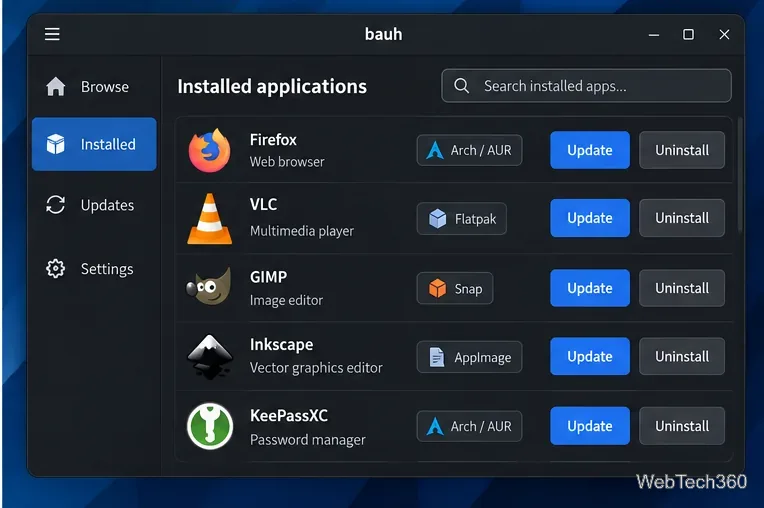Click the Flatpak badge for VLC

pyautogui.click(x=461, y=219)
